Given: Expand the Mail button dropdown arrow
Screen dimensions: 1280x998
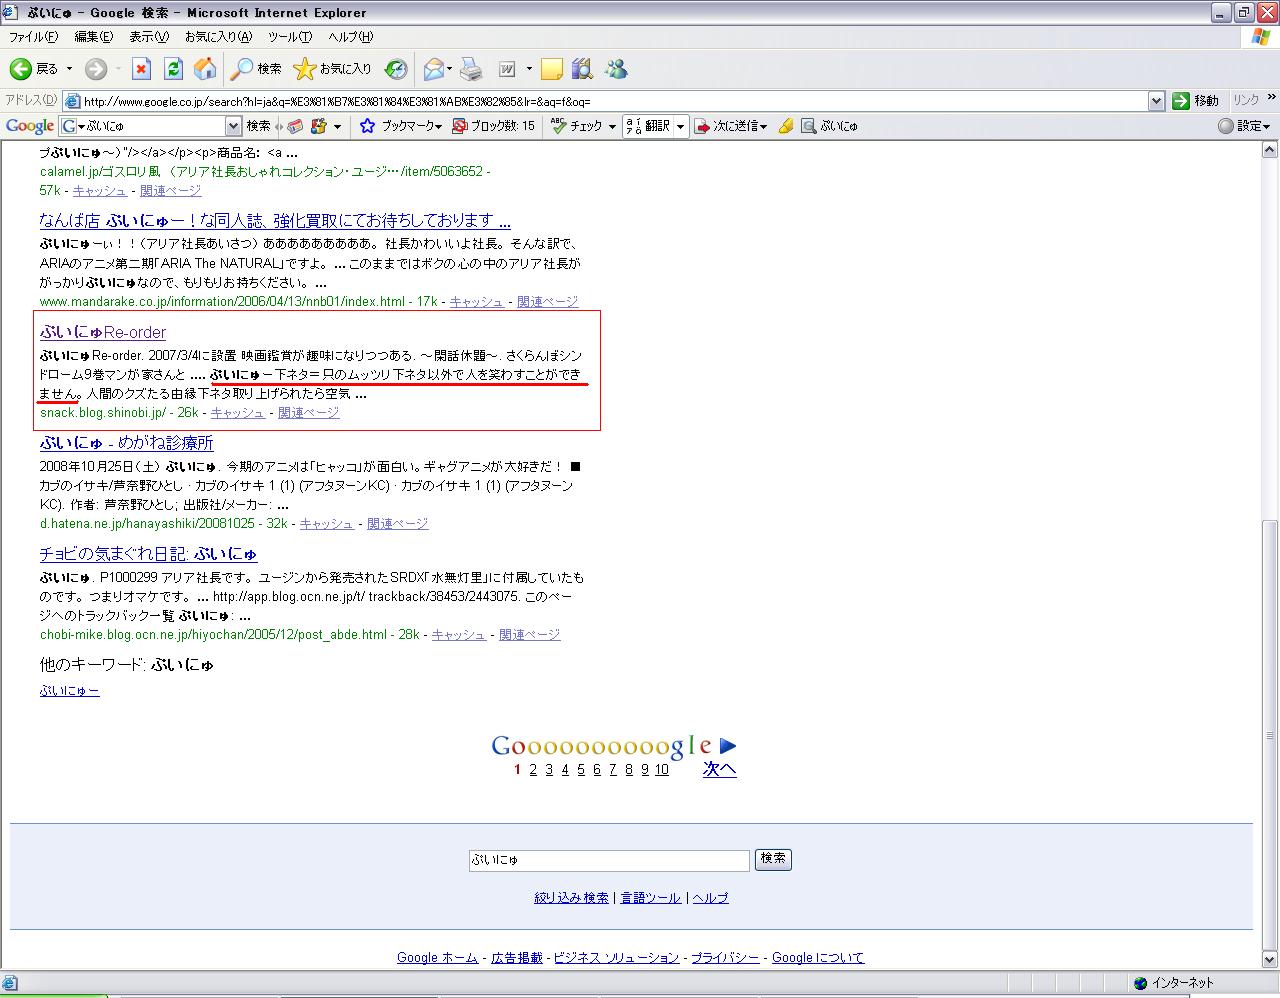Looking at the screenshot, I should point(450,69).
